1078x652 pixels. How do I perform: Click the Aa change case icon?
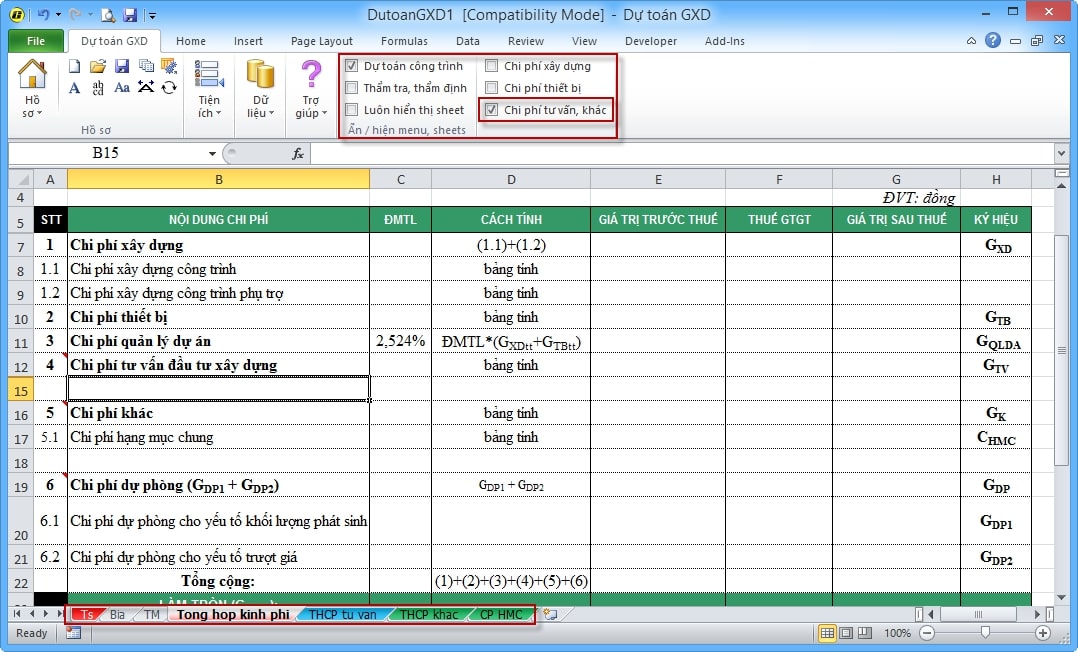tap(121, 88)
